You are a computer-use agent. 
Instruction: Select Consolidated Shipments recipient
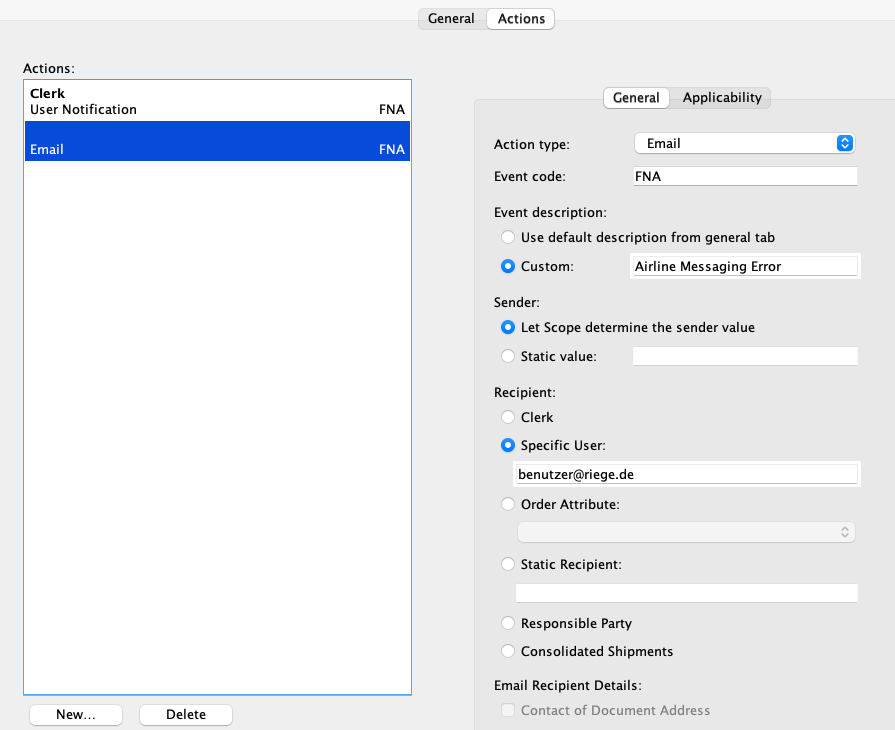click(508, 650)
